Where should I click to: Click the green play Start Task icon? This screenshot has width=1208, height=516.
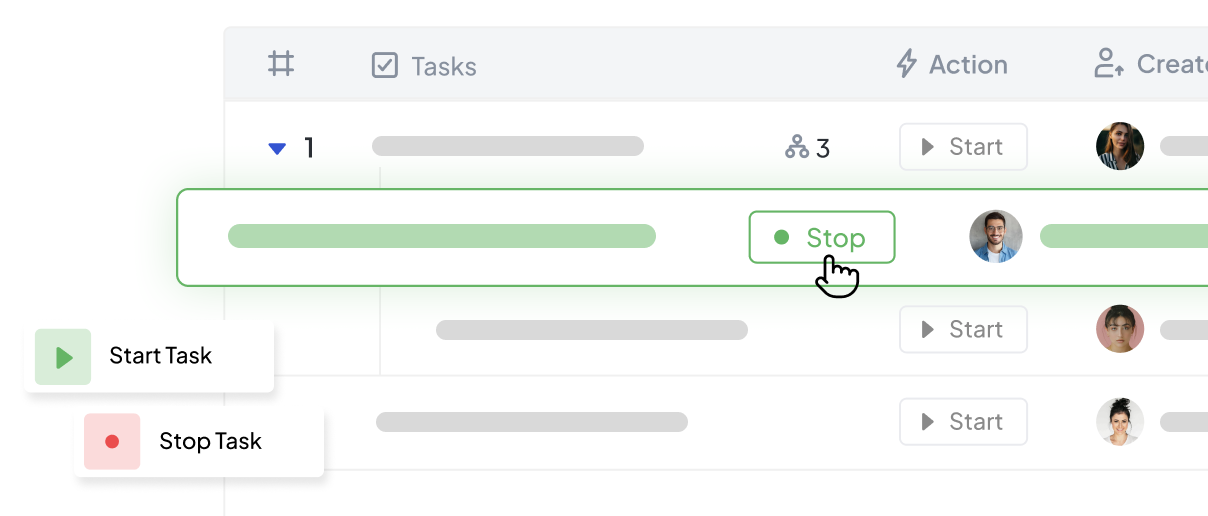point(63,357)
